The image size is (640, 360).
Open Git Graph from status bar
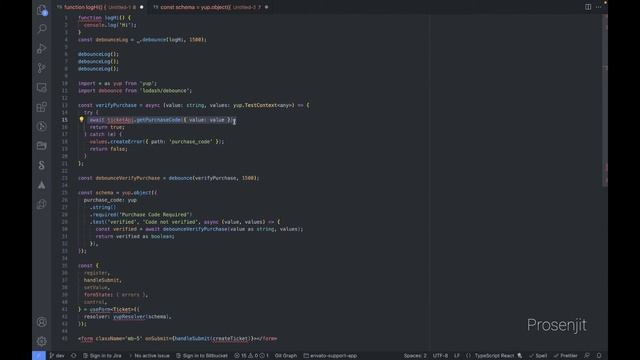[x=286, y=356]
